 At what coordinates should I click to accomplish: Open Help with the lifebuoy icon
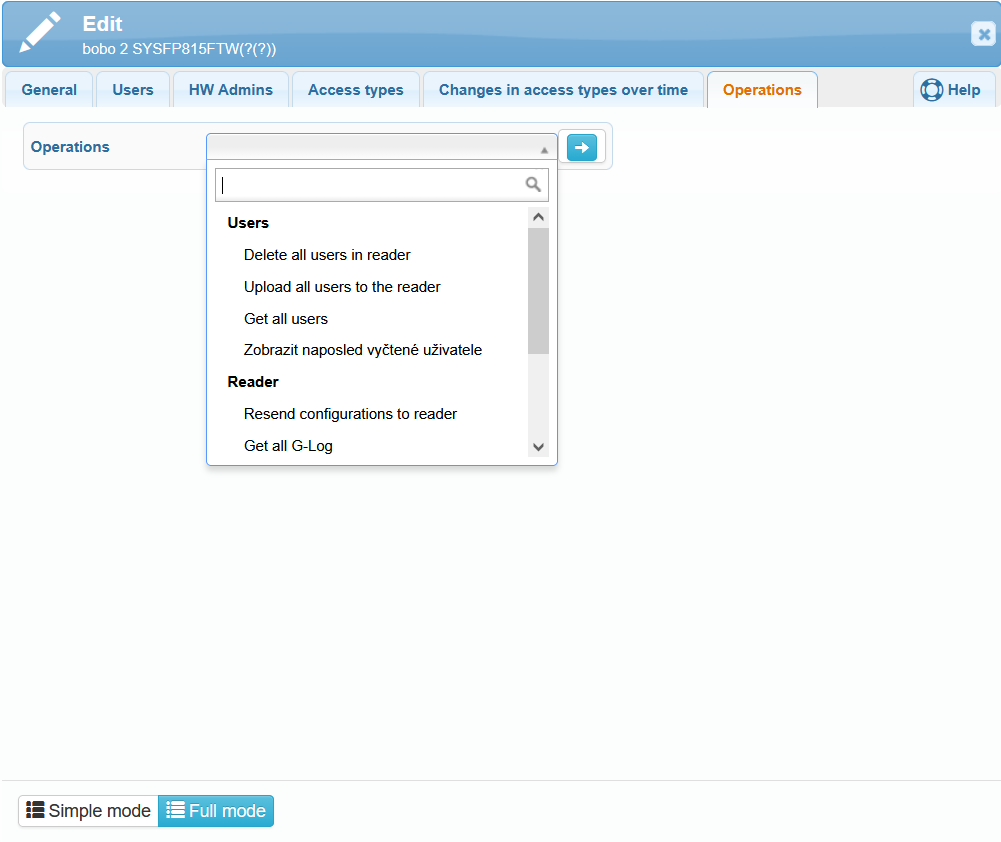(x=932, y=90)
